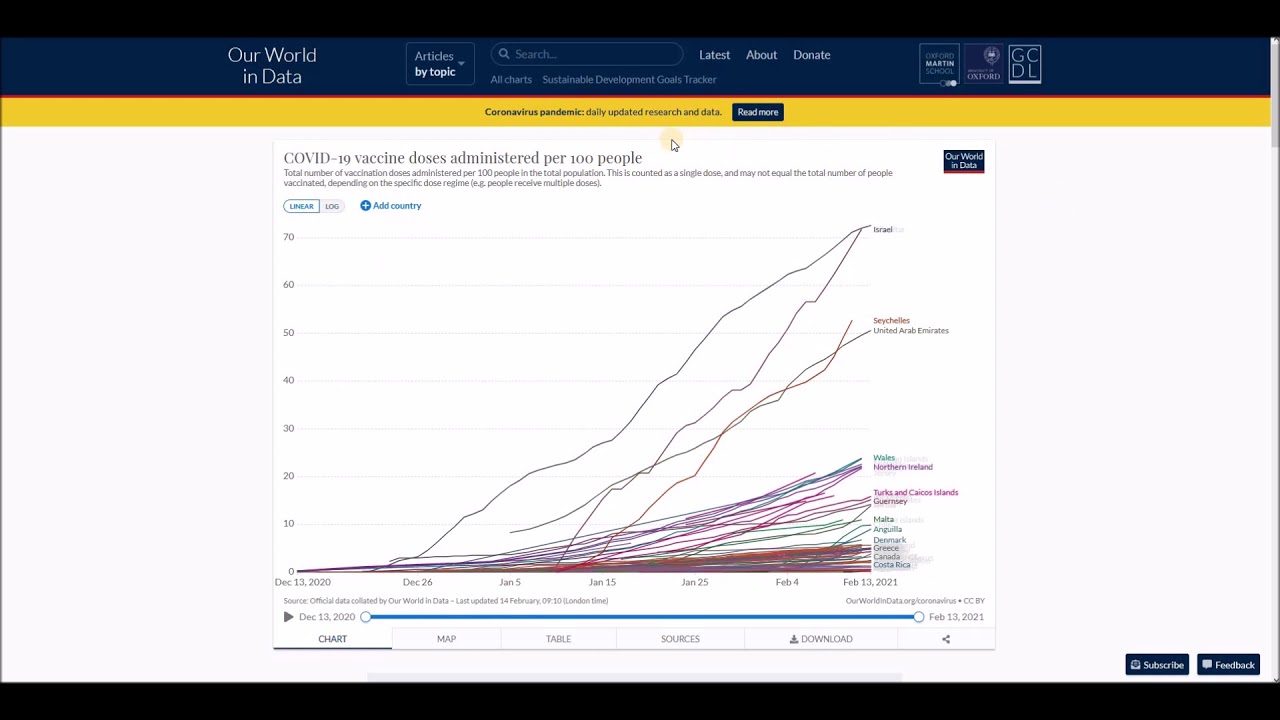Open the SOURCES tab
The width and height of the screenshot is (1280, 720).
(x=680, y=639)
